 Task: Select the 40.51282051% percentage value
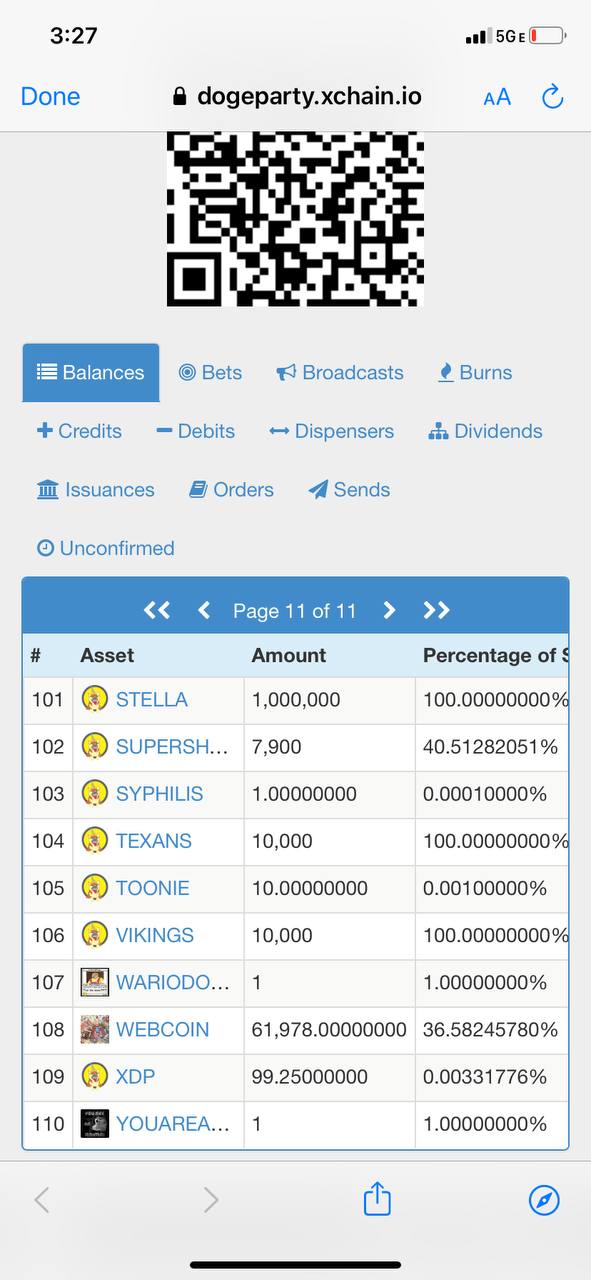pos(491,746)
